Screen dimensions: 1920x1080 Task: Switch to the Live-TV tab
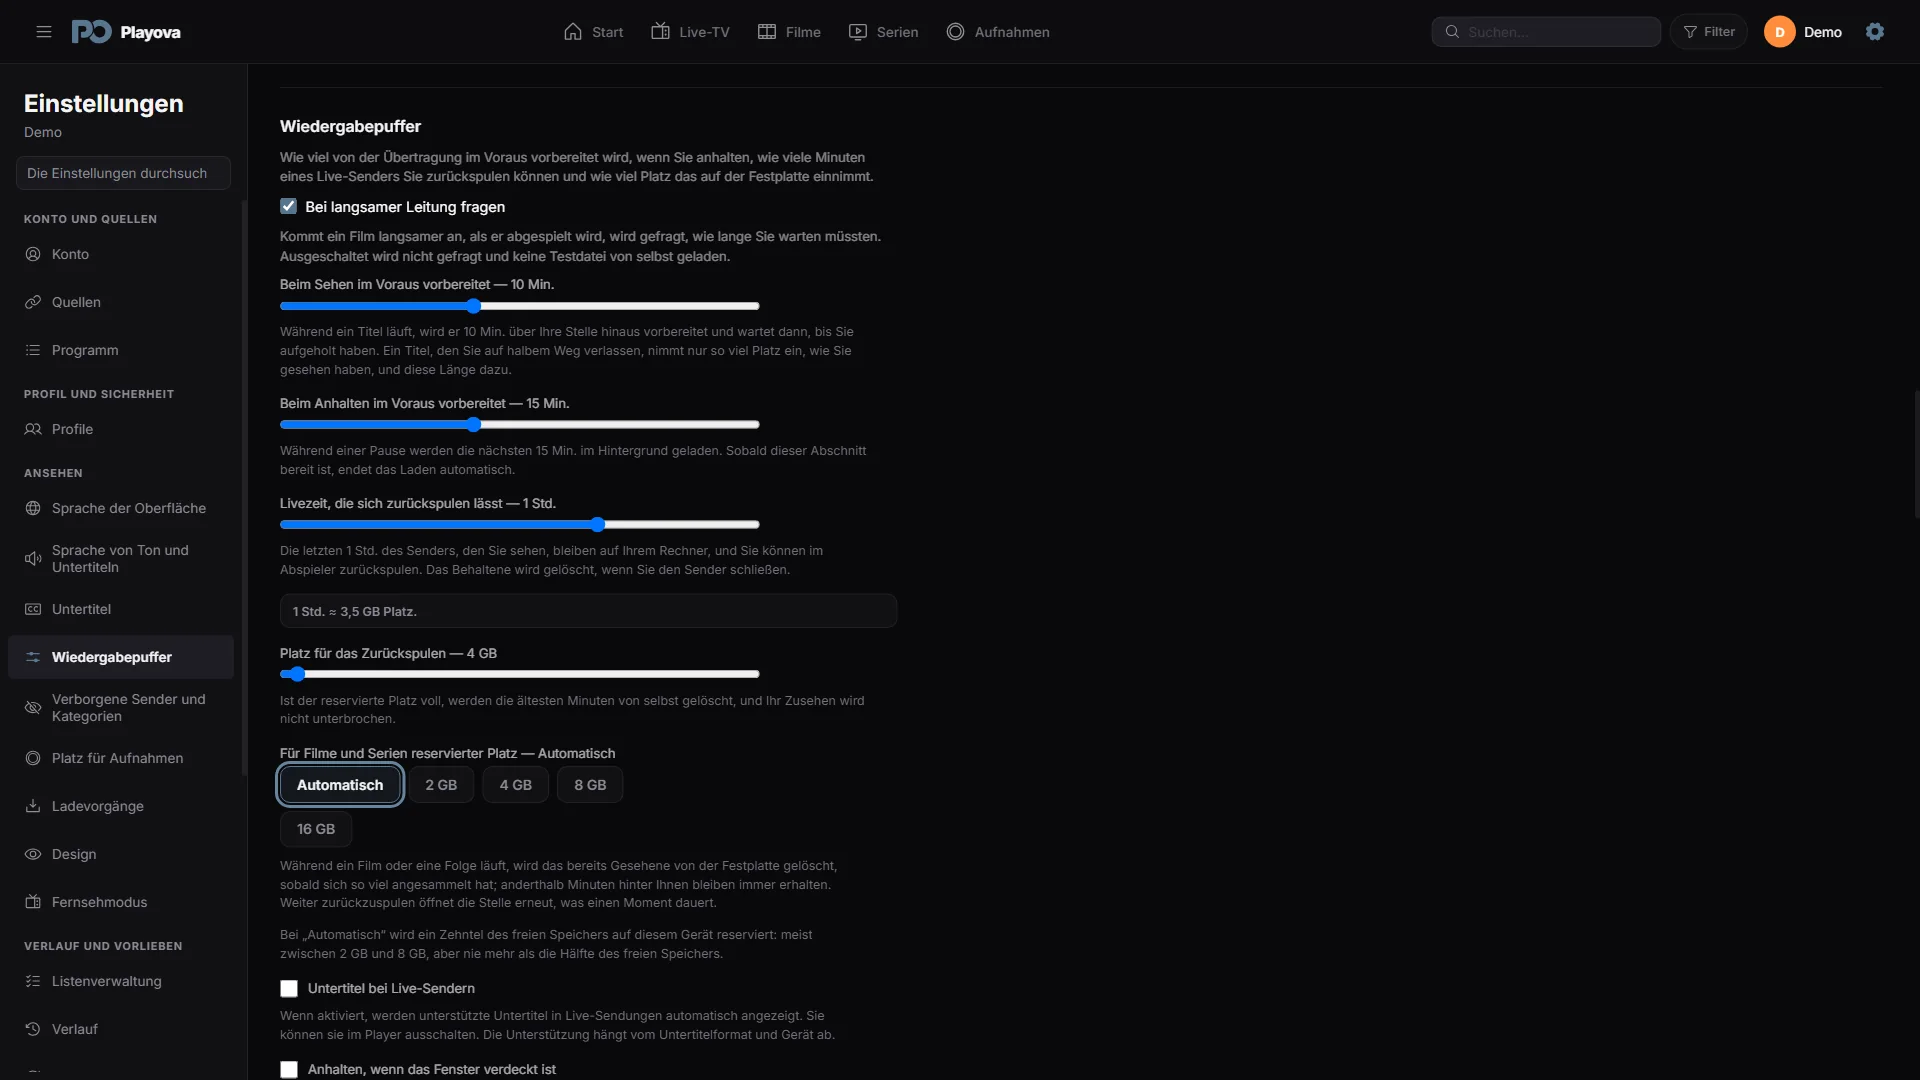(x=690, y=32)
